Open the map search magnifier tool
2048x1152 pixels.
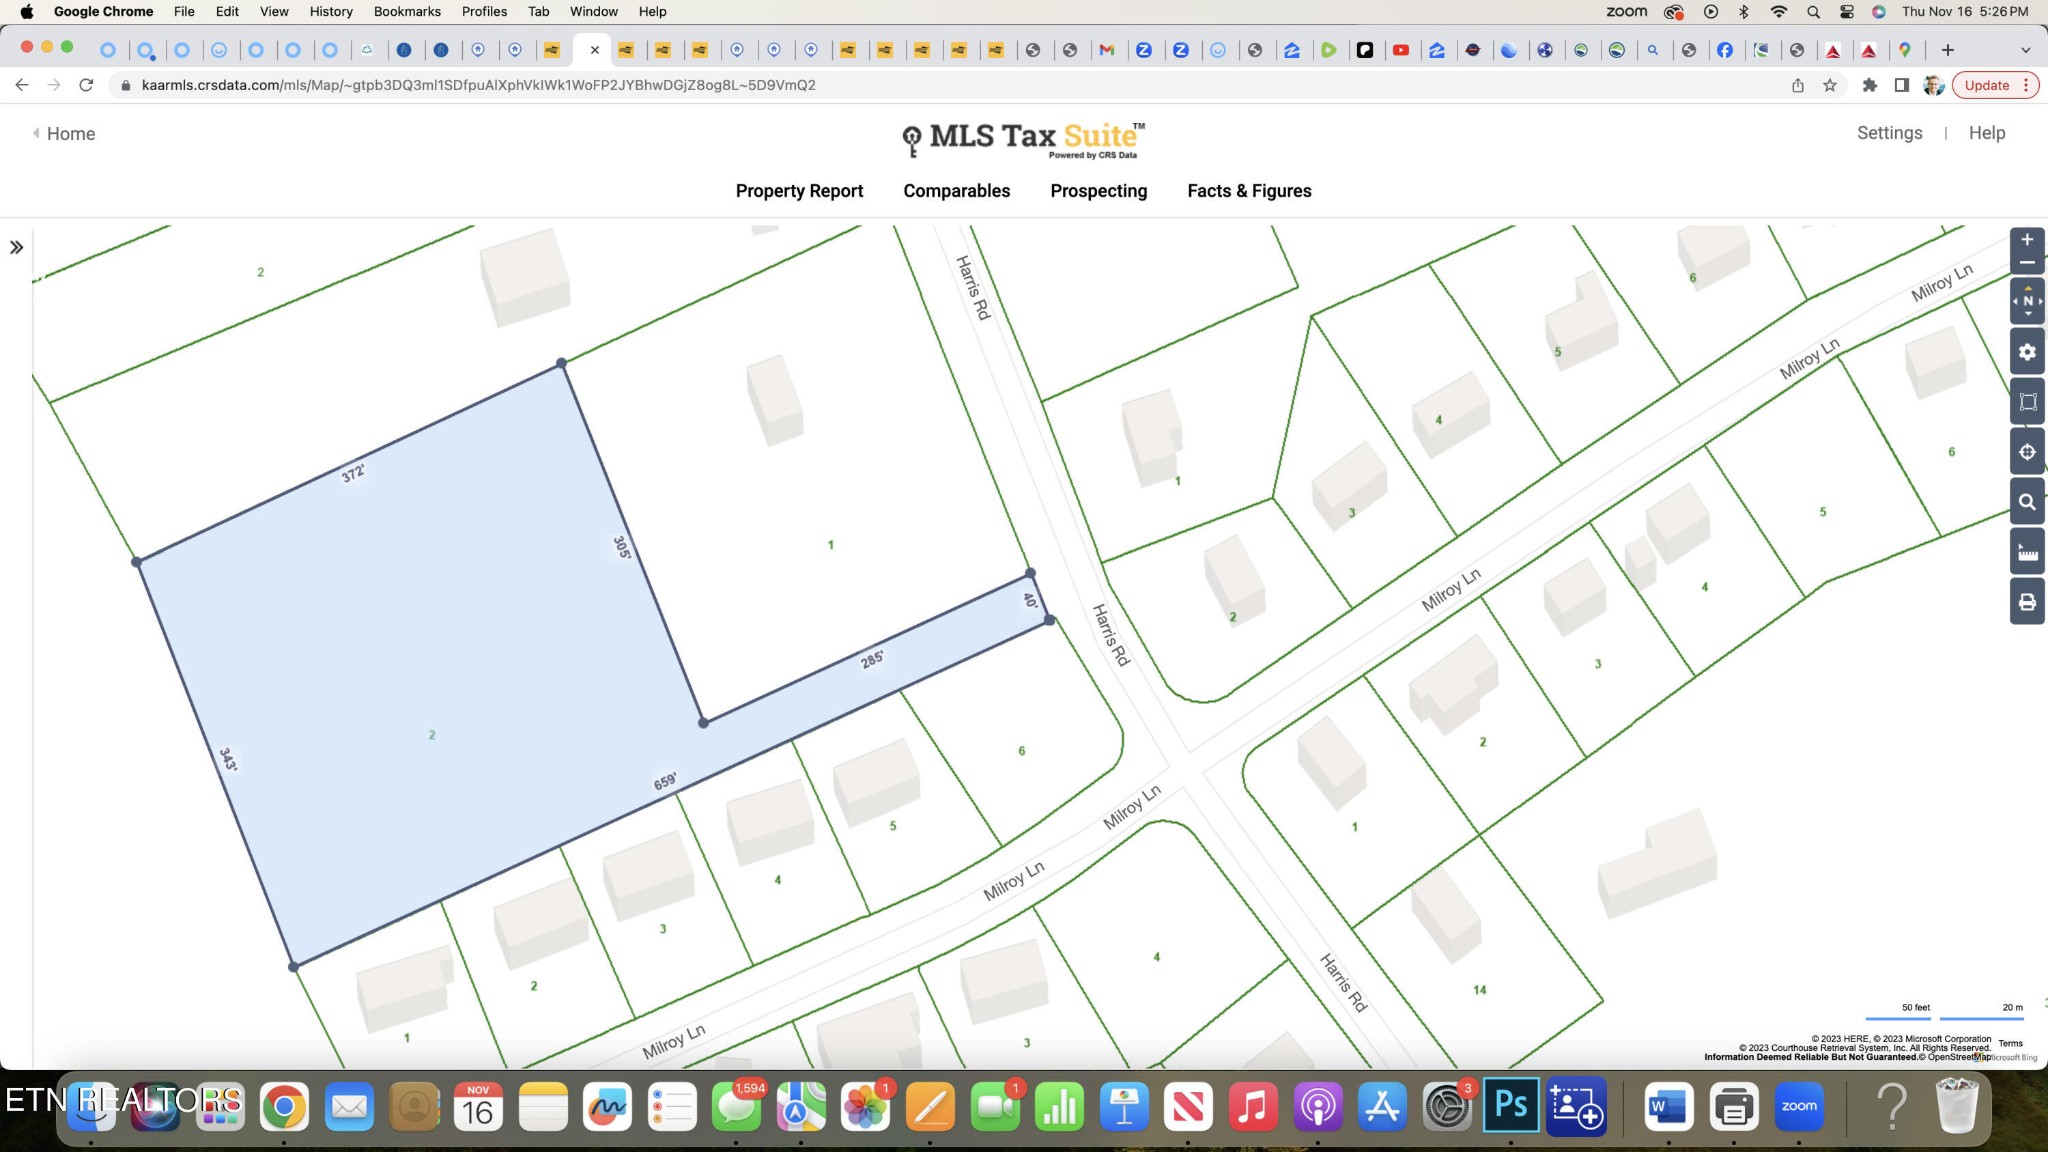[2027, 502]
